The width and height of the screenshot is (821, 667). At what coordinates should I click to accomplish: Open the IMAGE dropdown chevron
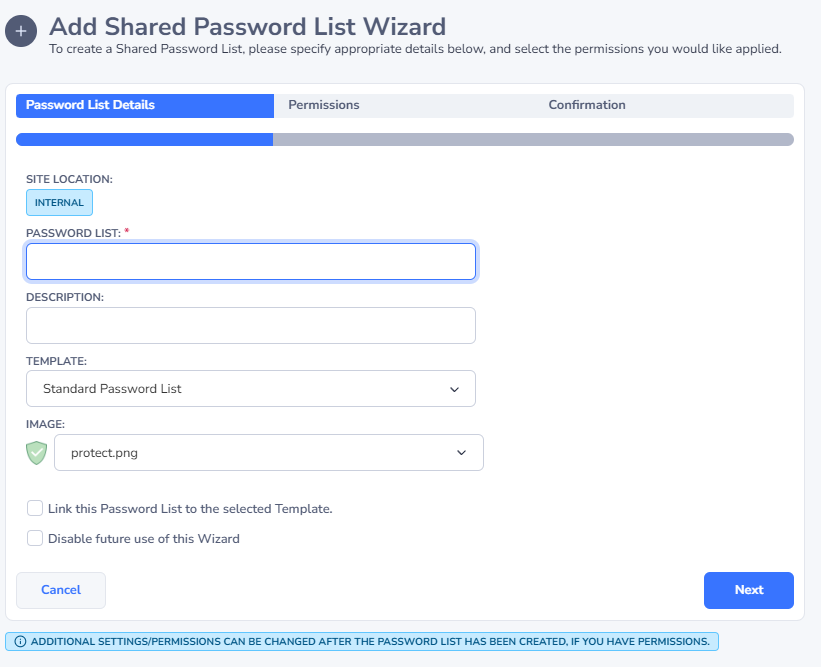coord(461,452)
